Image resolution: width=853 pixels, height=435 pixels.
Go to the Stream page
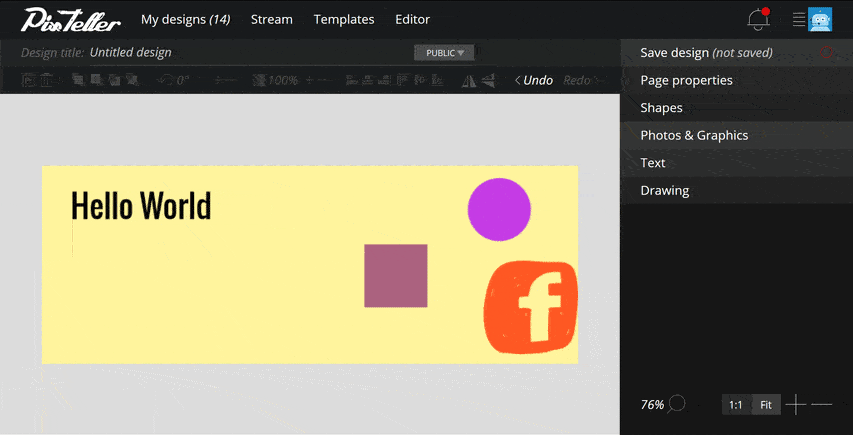[x=271, y=20]
